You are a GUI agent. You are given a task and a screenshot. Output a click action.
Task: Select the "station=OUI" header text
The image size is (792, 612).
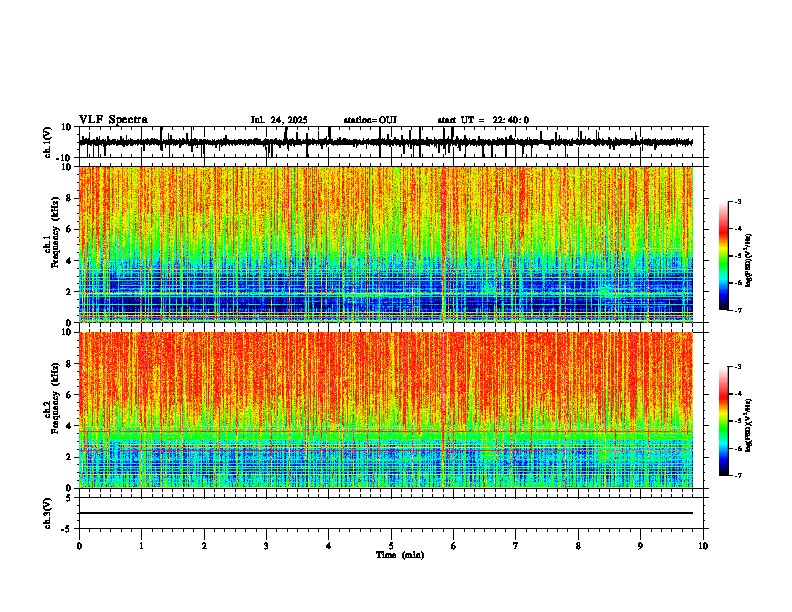[x=370, y=120]
